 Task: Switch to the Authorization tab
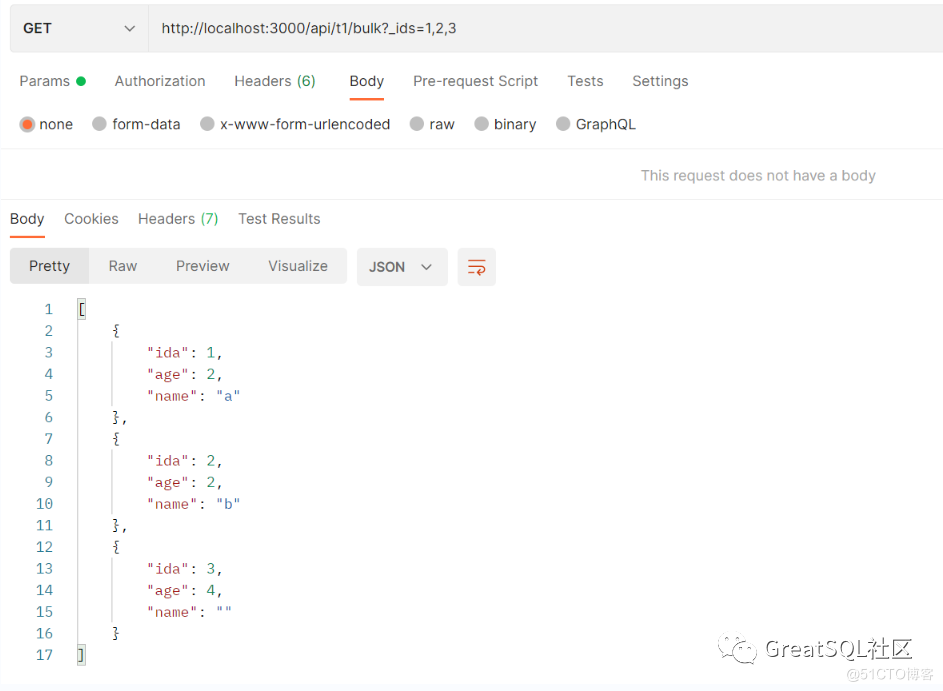pos(160,81)
